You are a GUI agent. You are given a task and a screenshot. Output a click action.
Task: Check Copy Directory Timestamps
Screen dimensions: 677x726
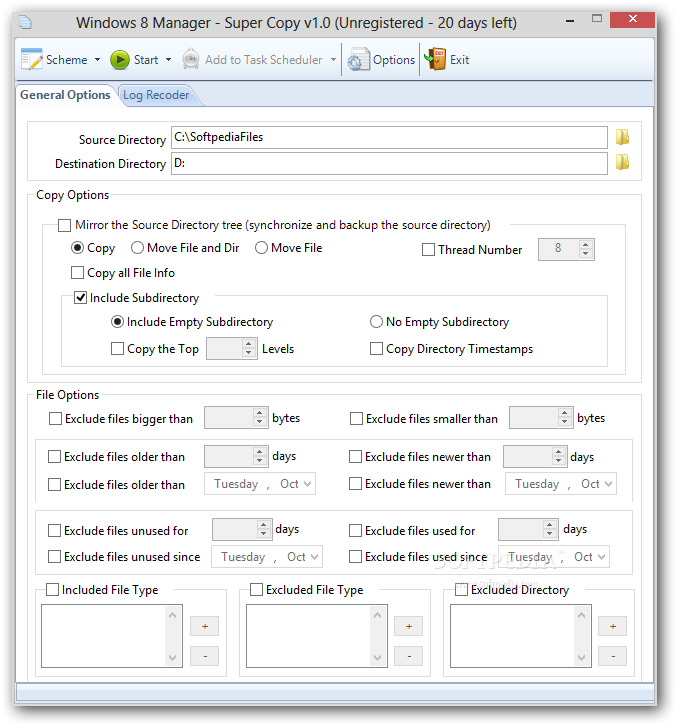[376, 349]
